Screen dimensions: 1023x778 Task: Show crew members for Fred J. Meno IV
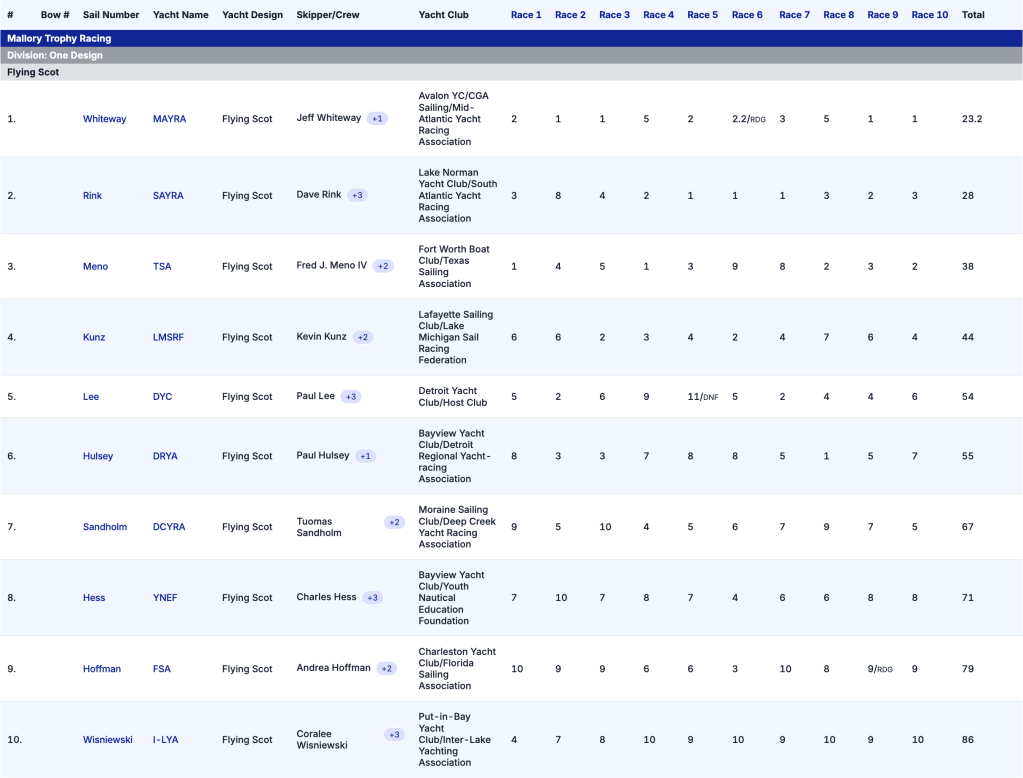pos(384,266)
